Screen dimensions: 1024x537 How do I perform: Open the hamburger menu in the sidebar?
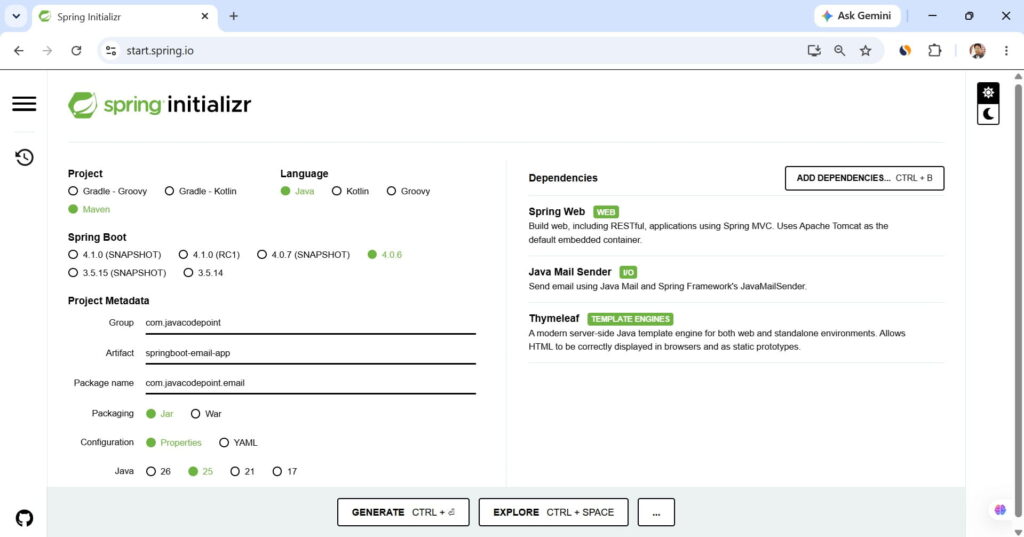click(x=24, y=104)
